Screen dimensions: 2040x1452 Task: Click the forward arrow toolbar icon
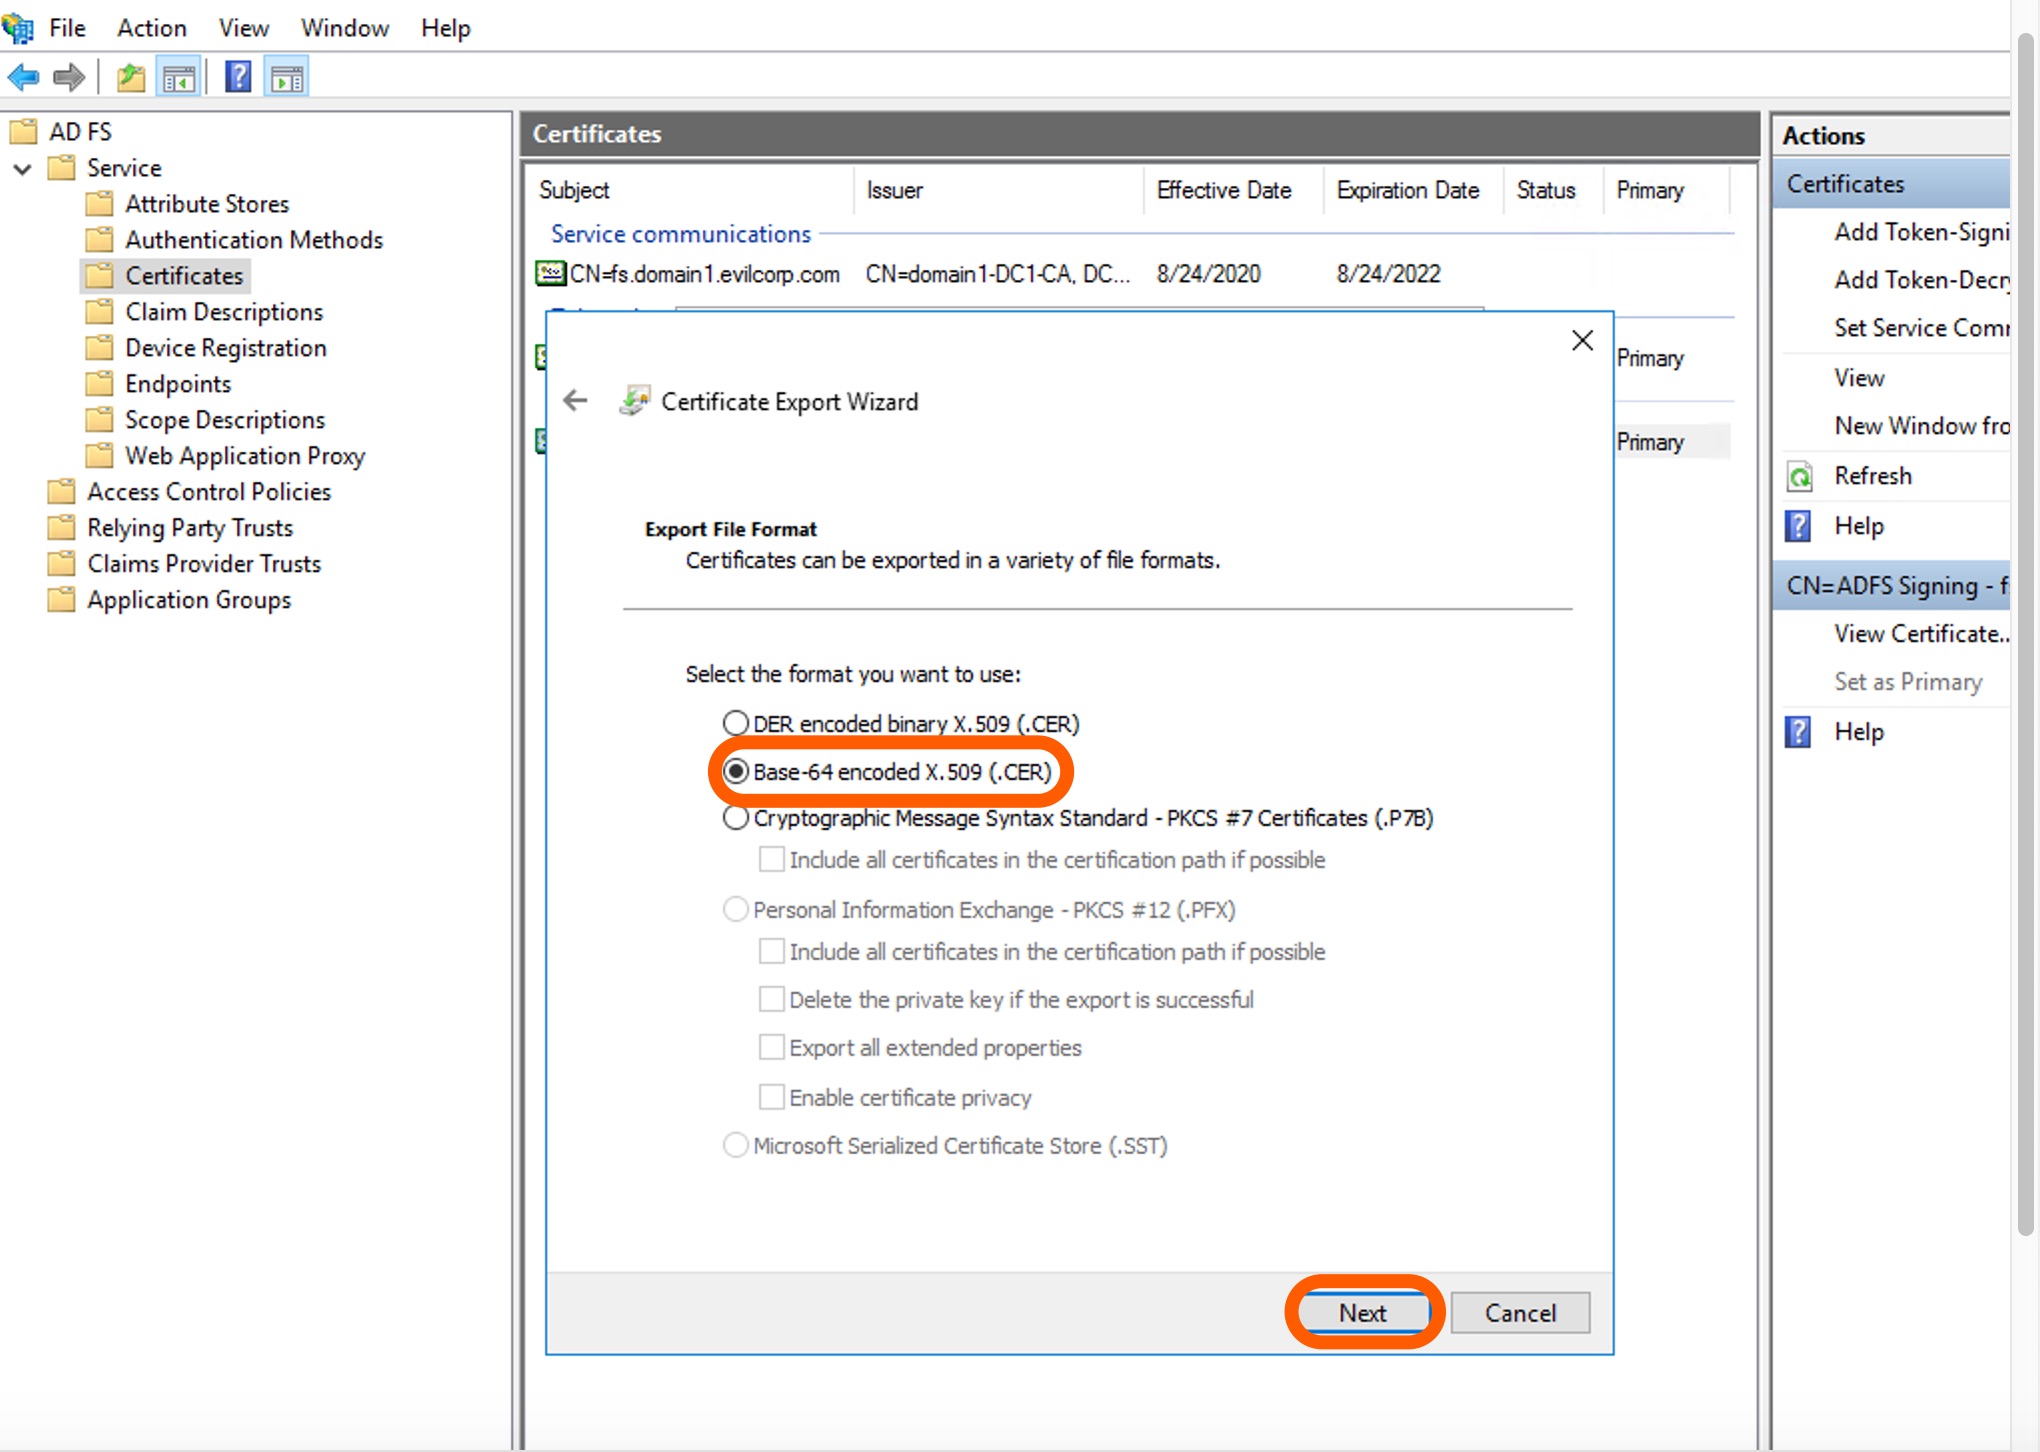(69, 77)
